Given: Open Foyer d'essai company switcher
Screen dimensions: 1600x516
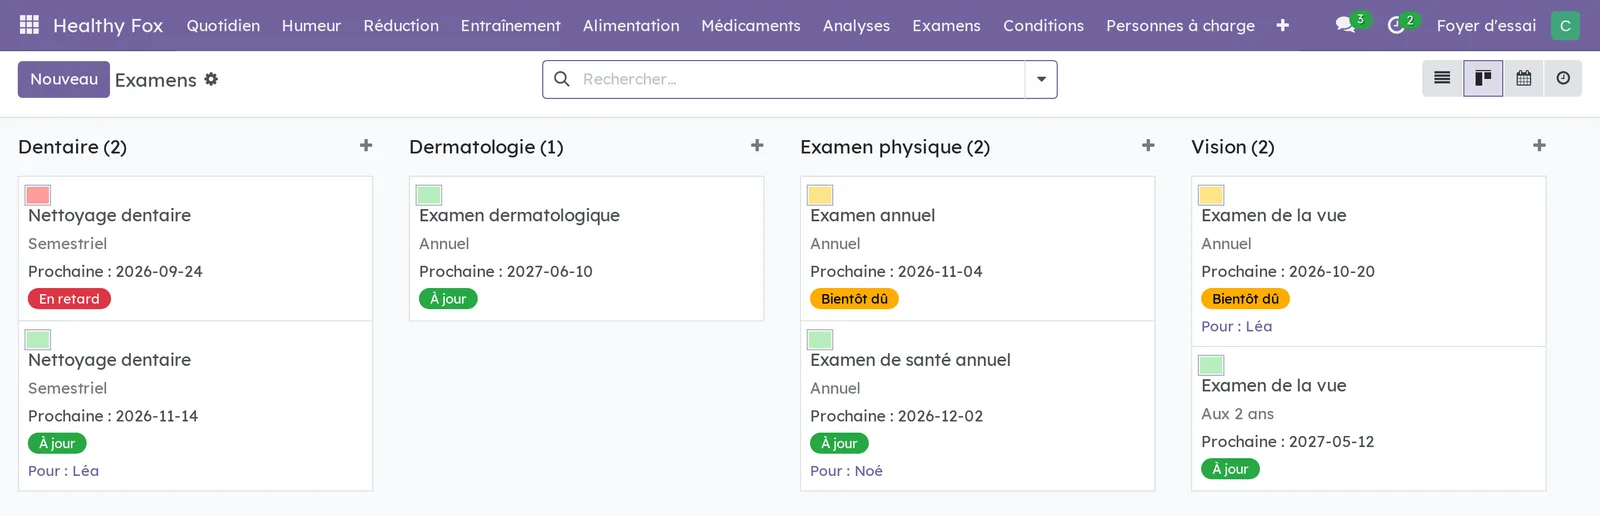Looking at the screenshot, I should tap(1486, 25).
